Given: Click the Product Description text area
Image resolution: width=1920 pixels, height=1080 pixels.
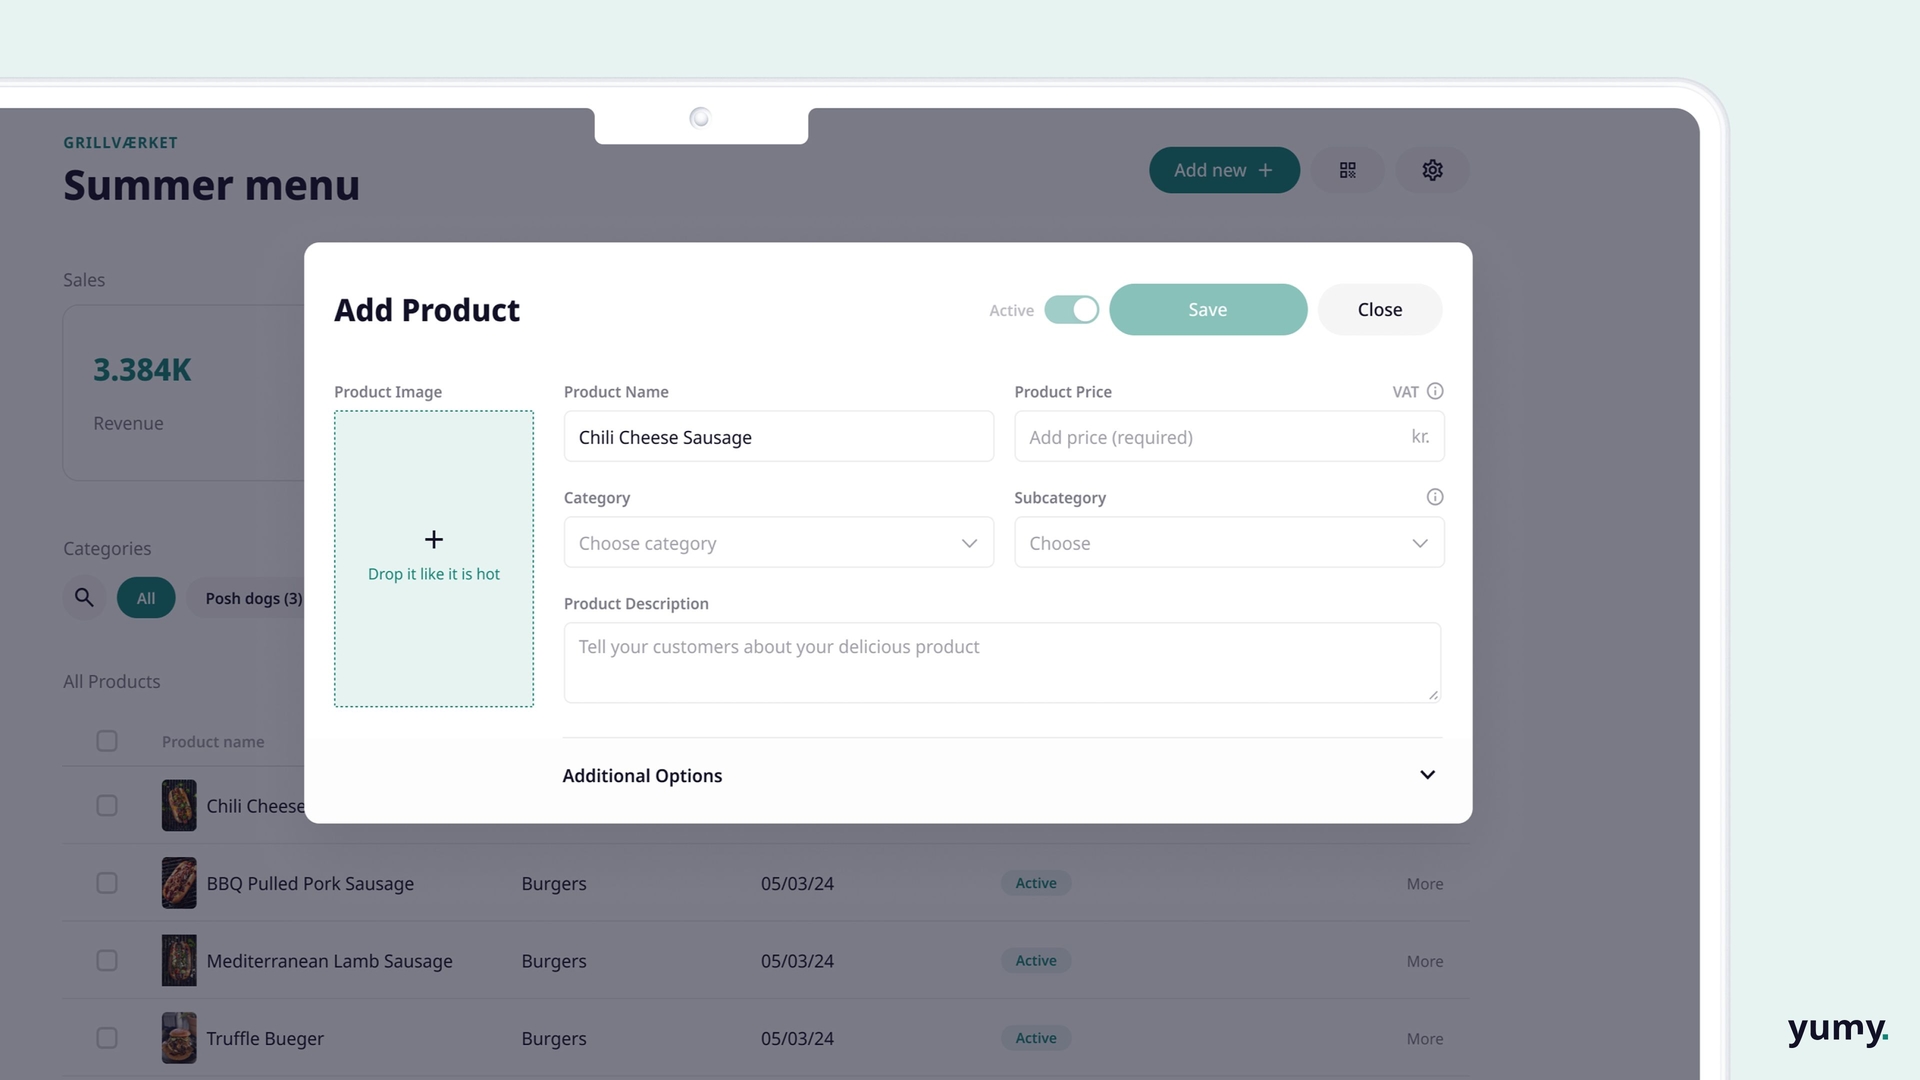Looking at the screenshot, I should click(1001, 662).
